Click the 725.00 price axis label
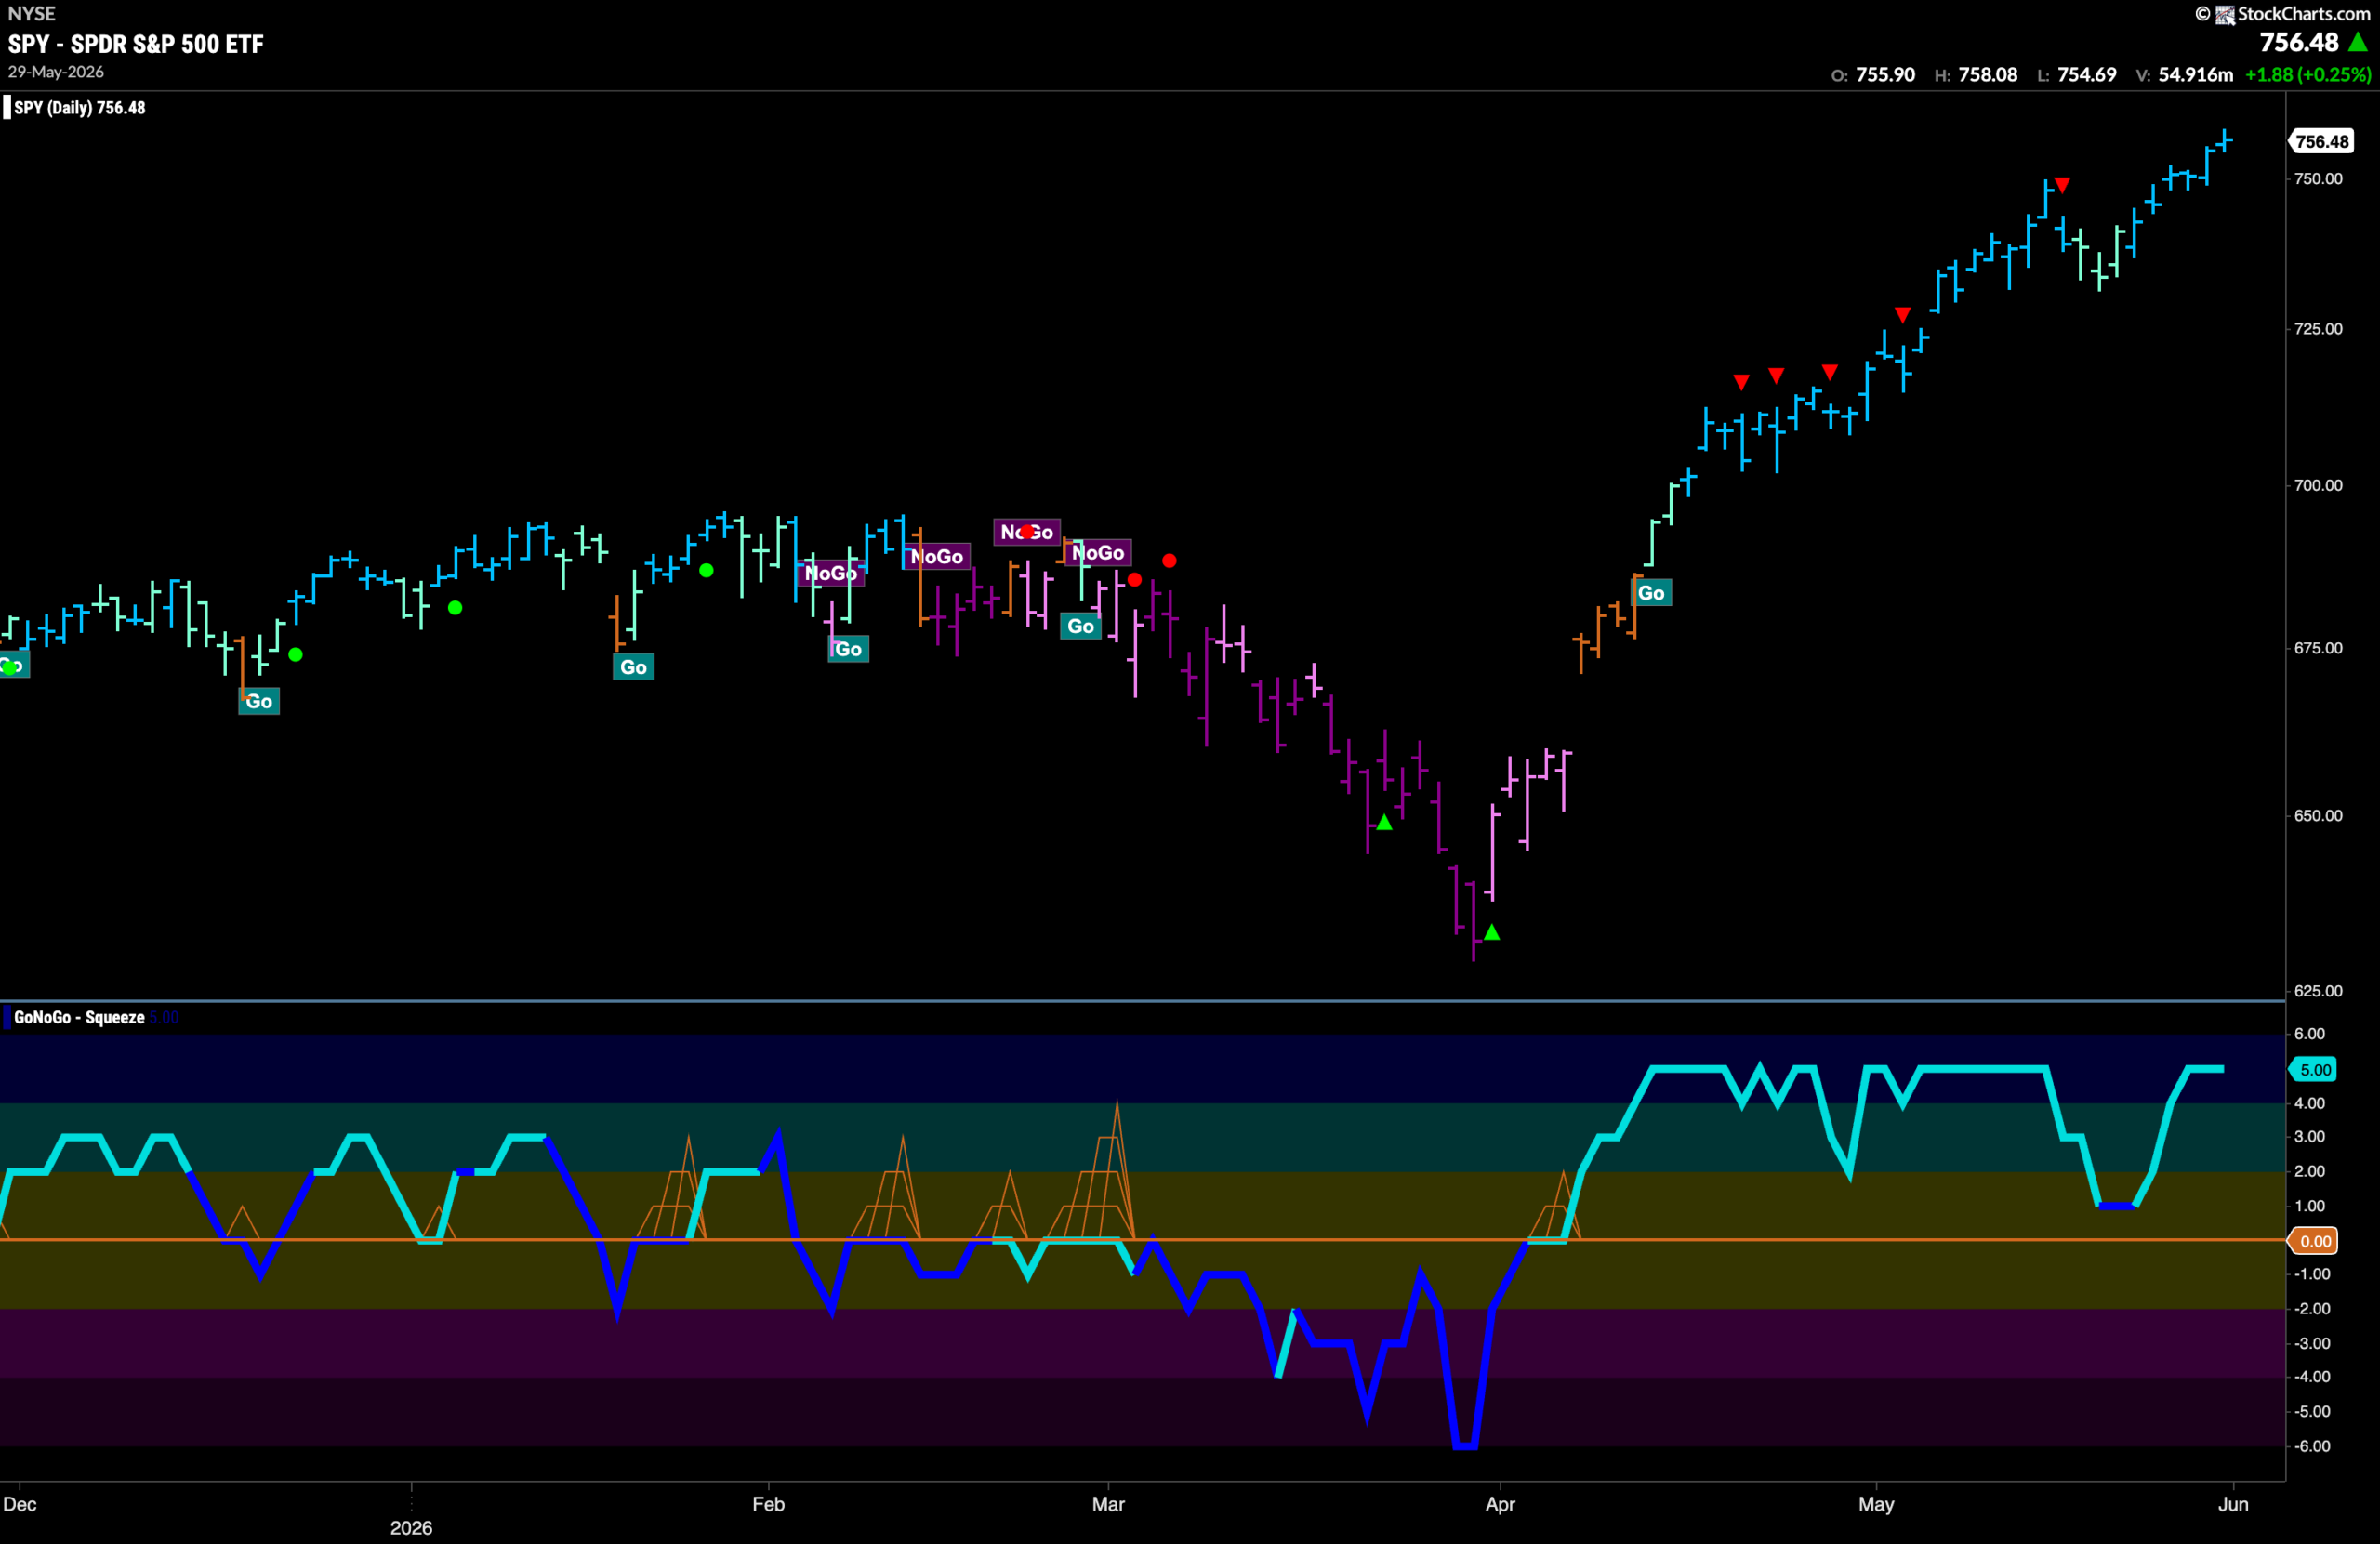 coord(2318,329)
